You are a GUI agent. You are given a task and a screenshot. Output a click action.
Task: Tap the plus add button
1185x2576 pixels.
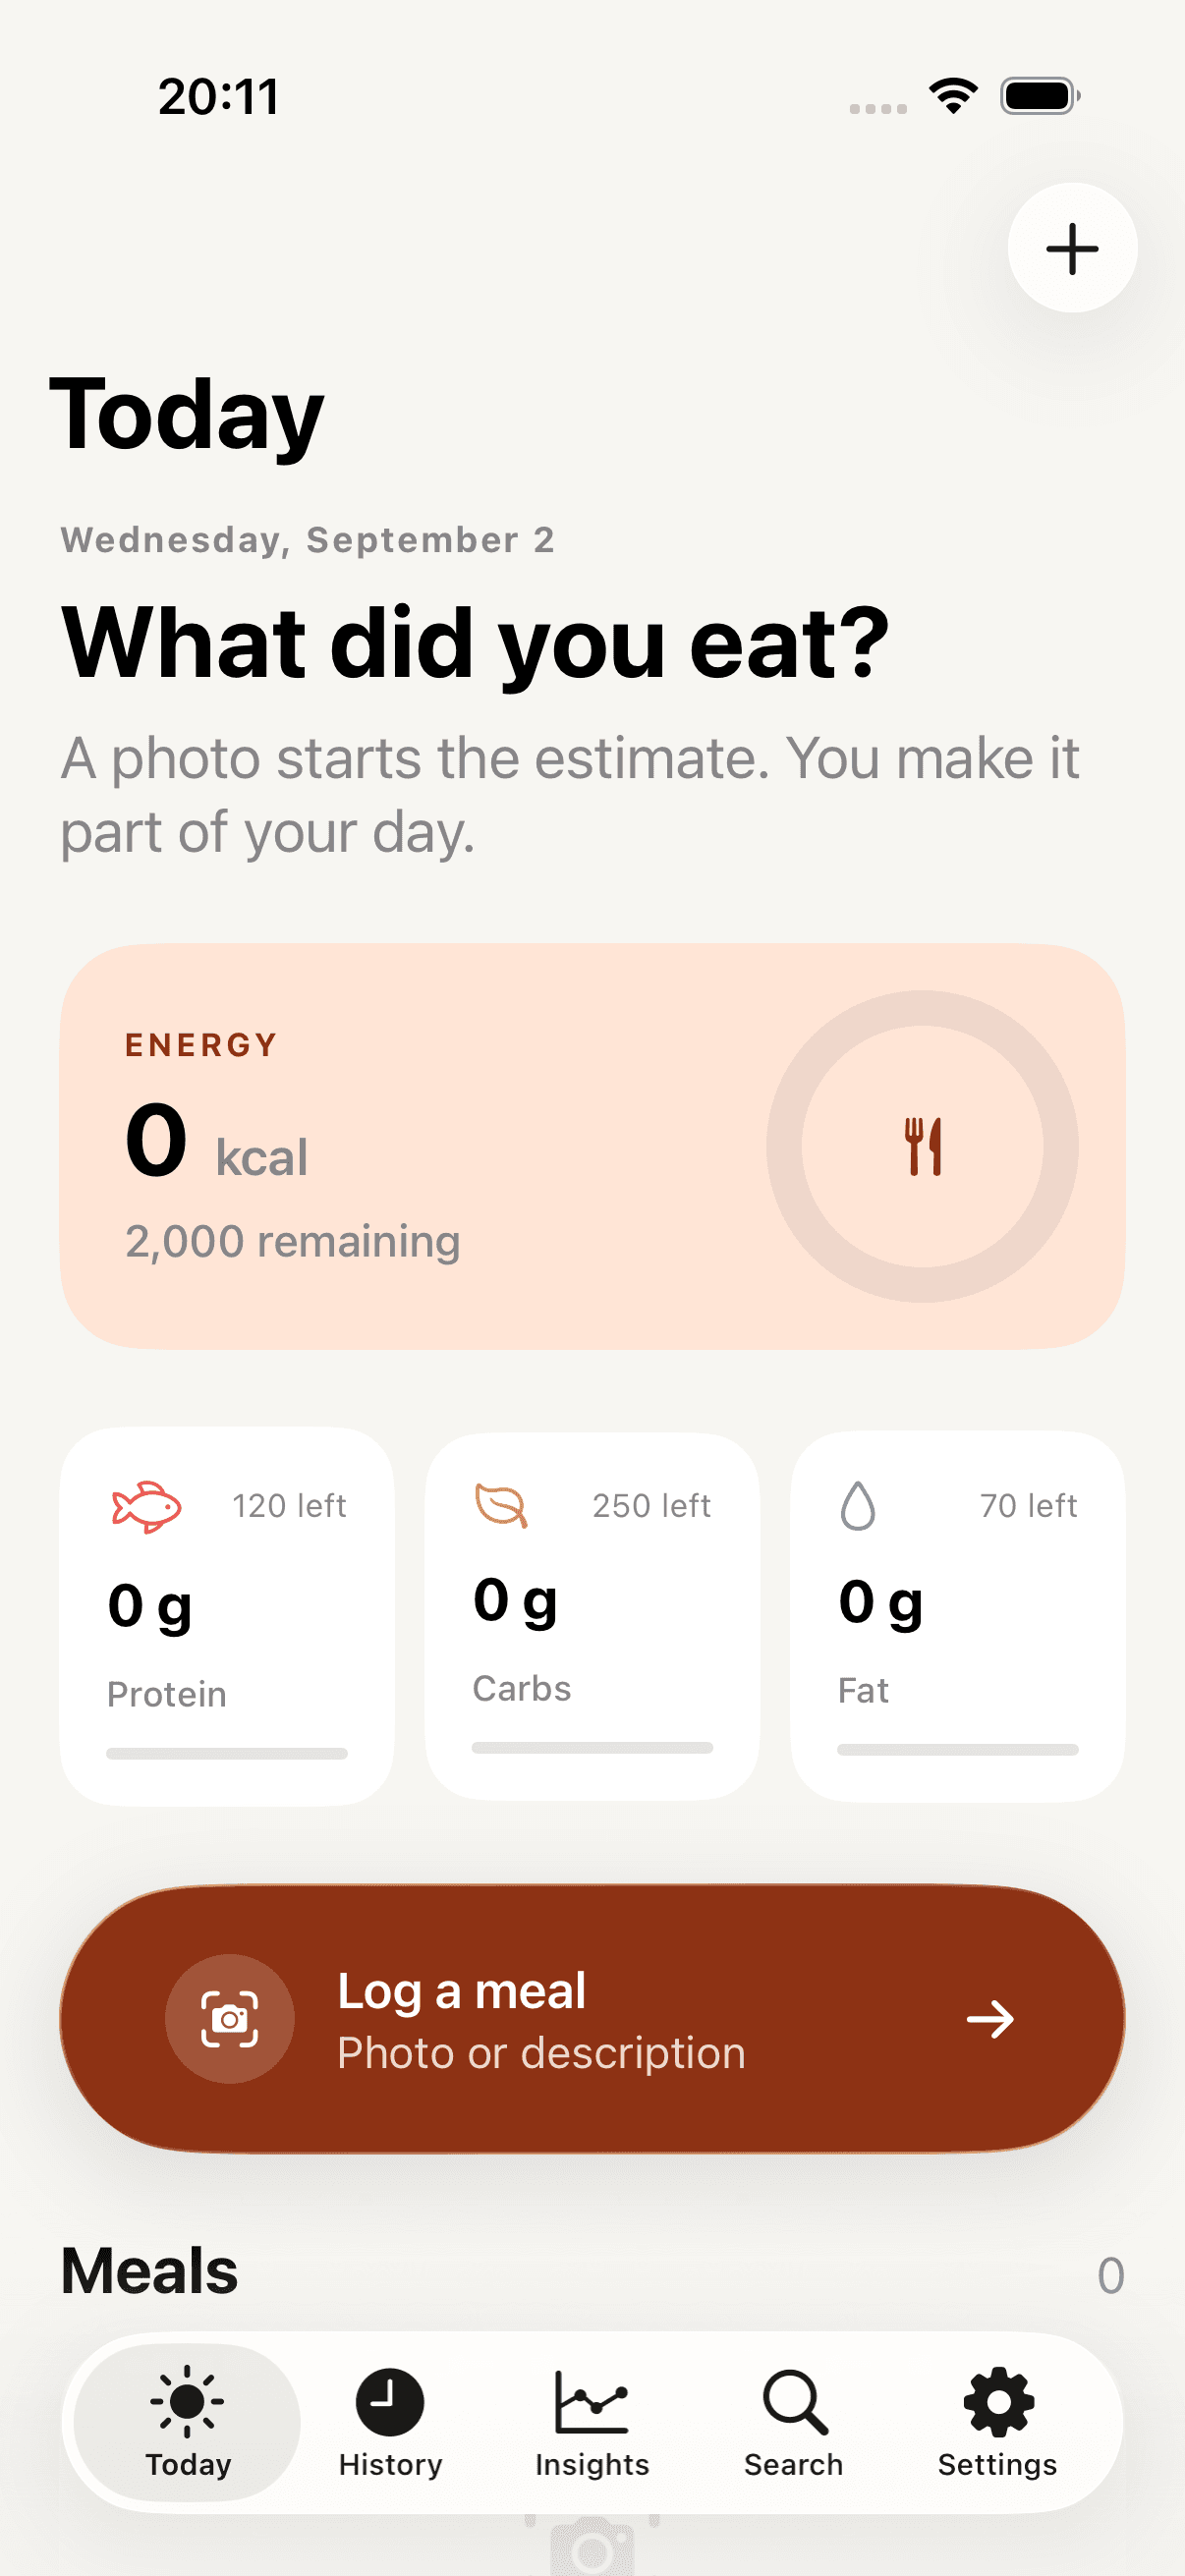point(1072,248)
